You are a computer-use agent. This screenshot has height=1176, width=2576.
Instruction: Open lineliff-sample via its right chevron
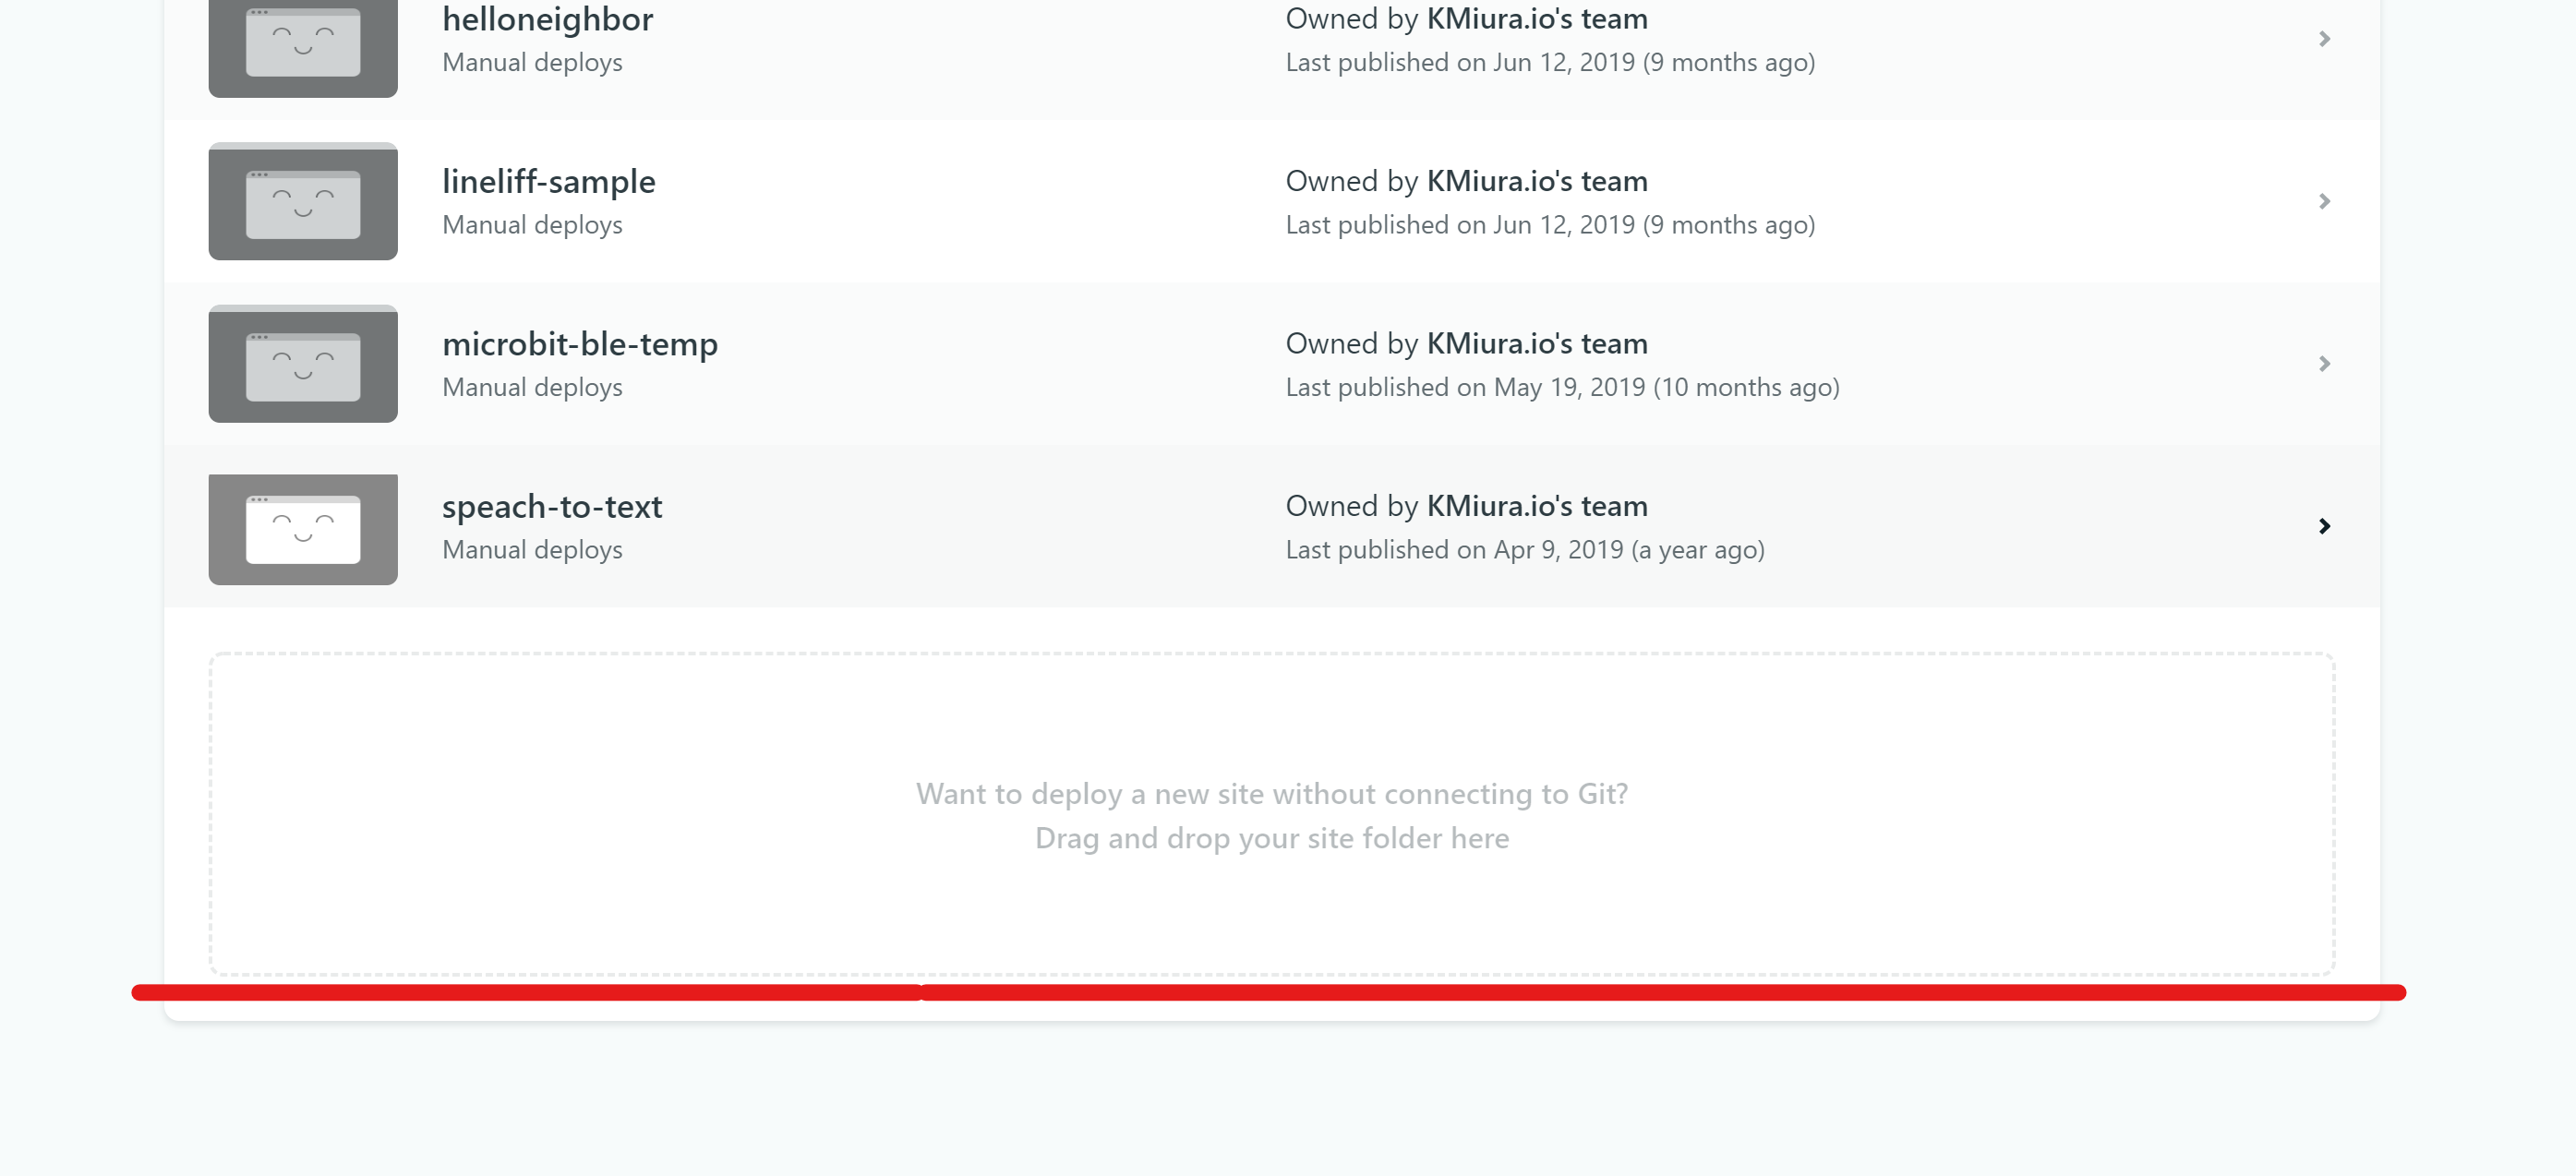pos(2324,202)
